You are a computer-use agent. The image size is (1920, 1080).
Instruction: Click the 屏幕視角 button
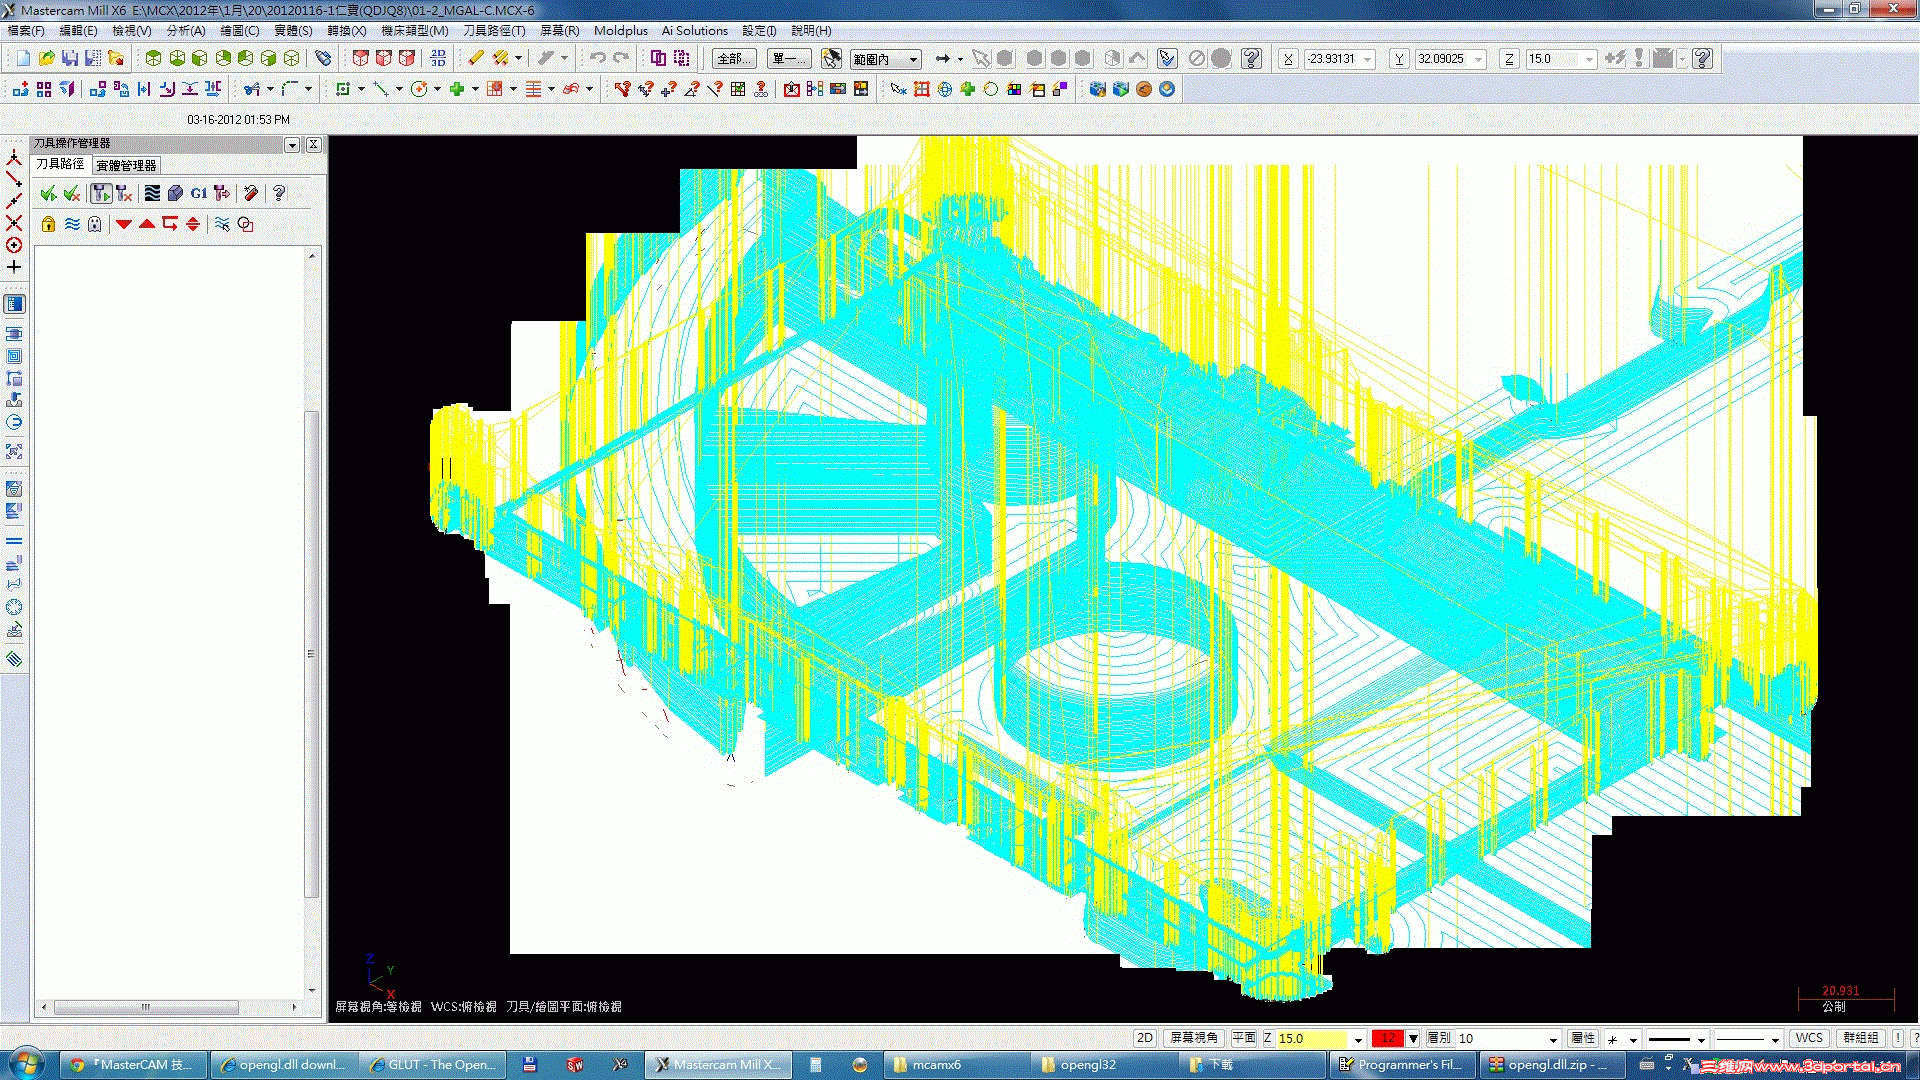1193,1038
